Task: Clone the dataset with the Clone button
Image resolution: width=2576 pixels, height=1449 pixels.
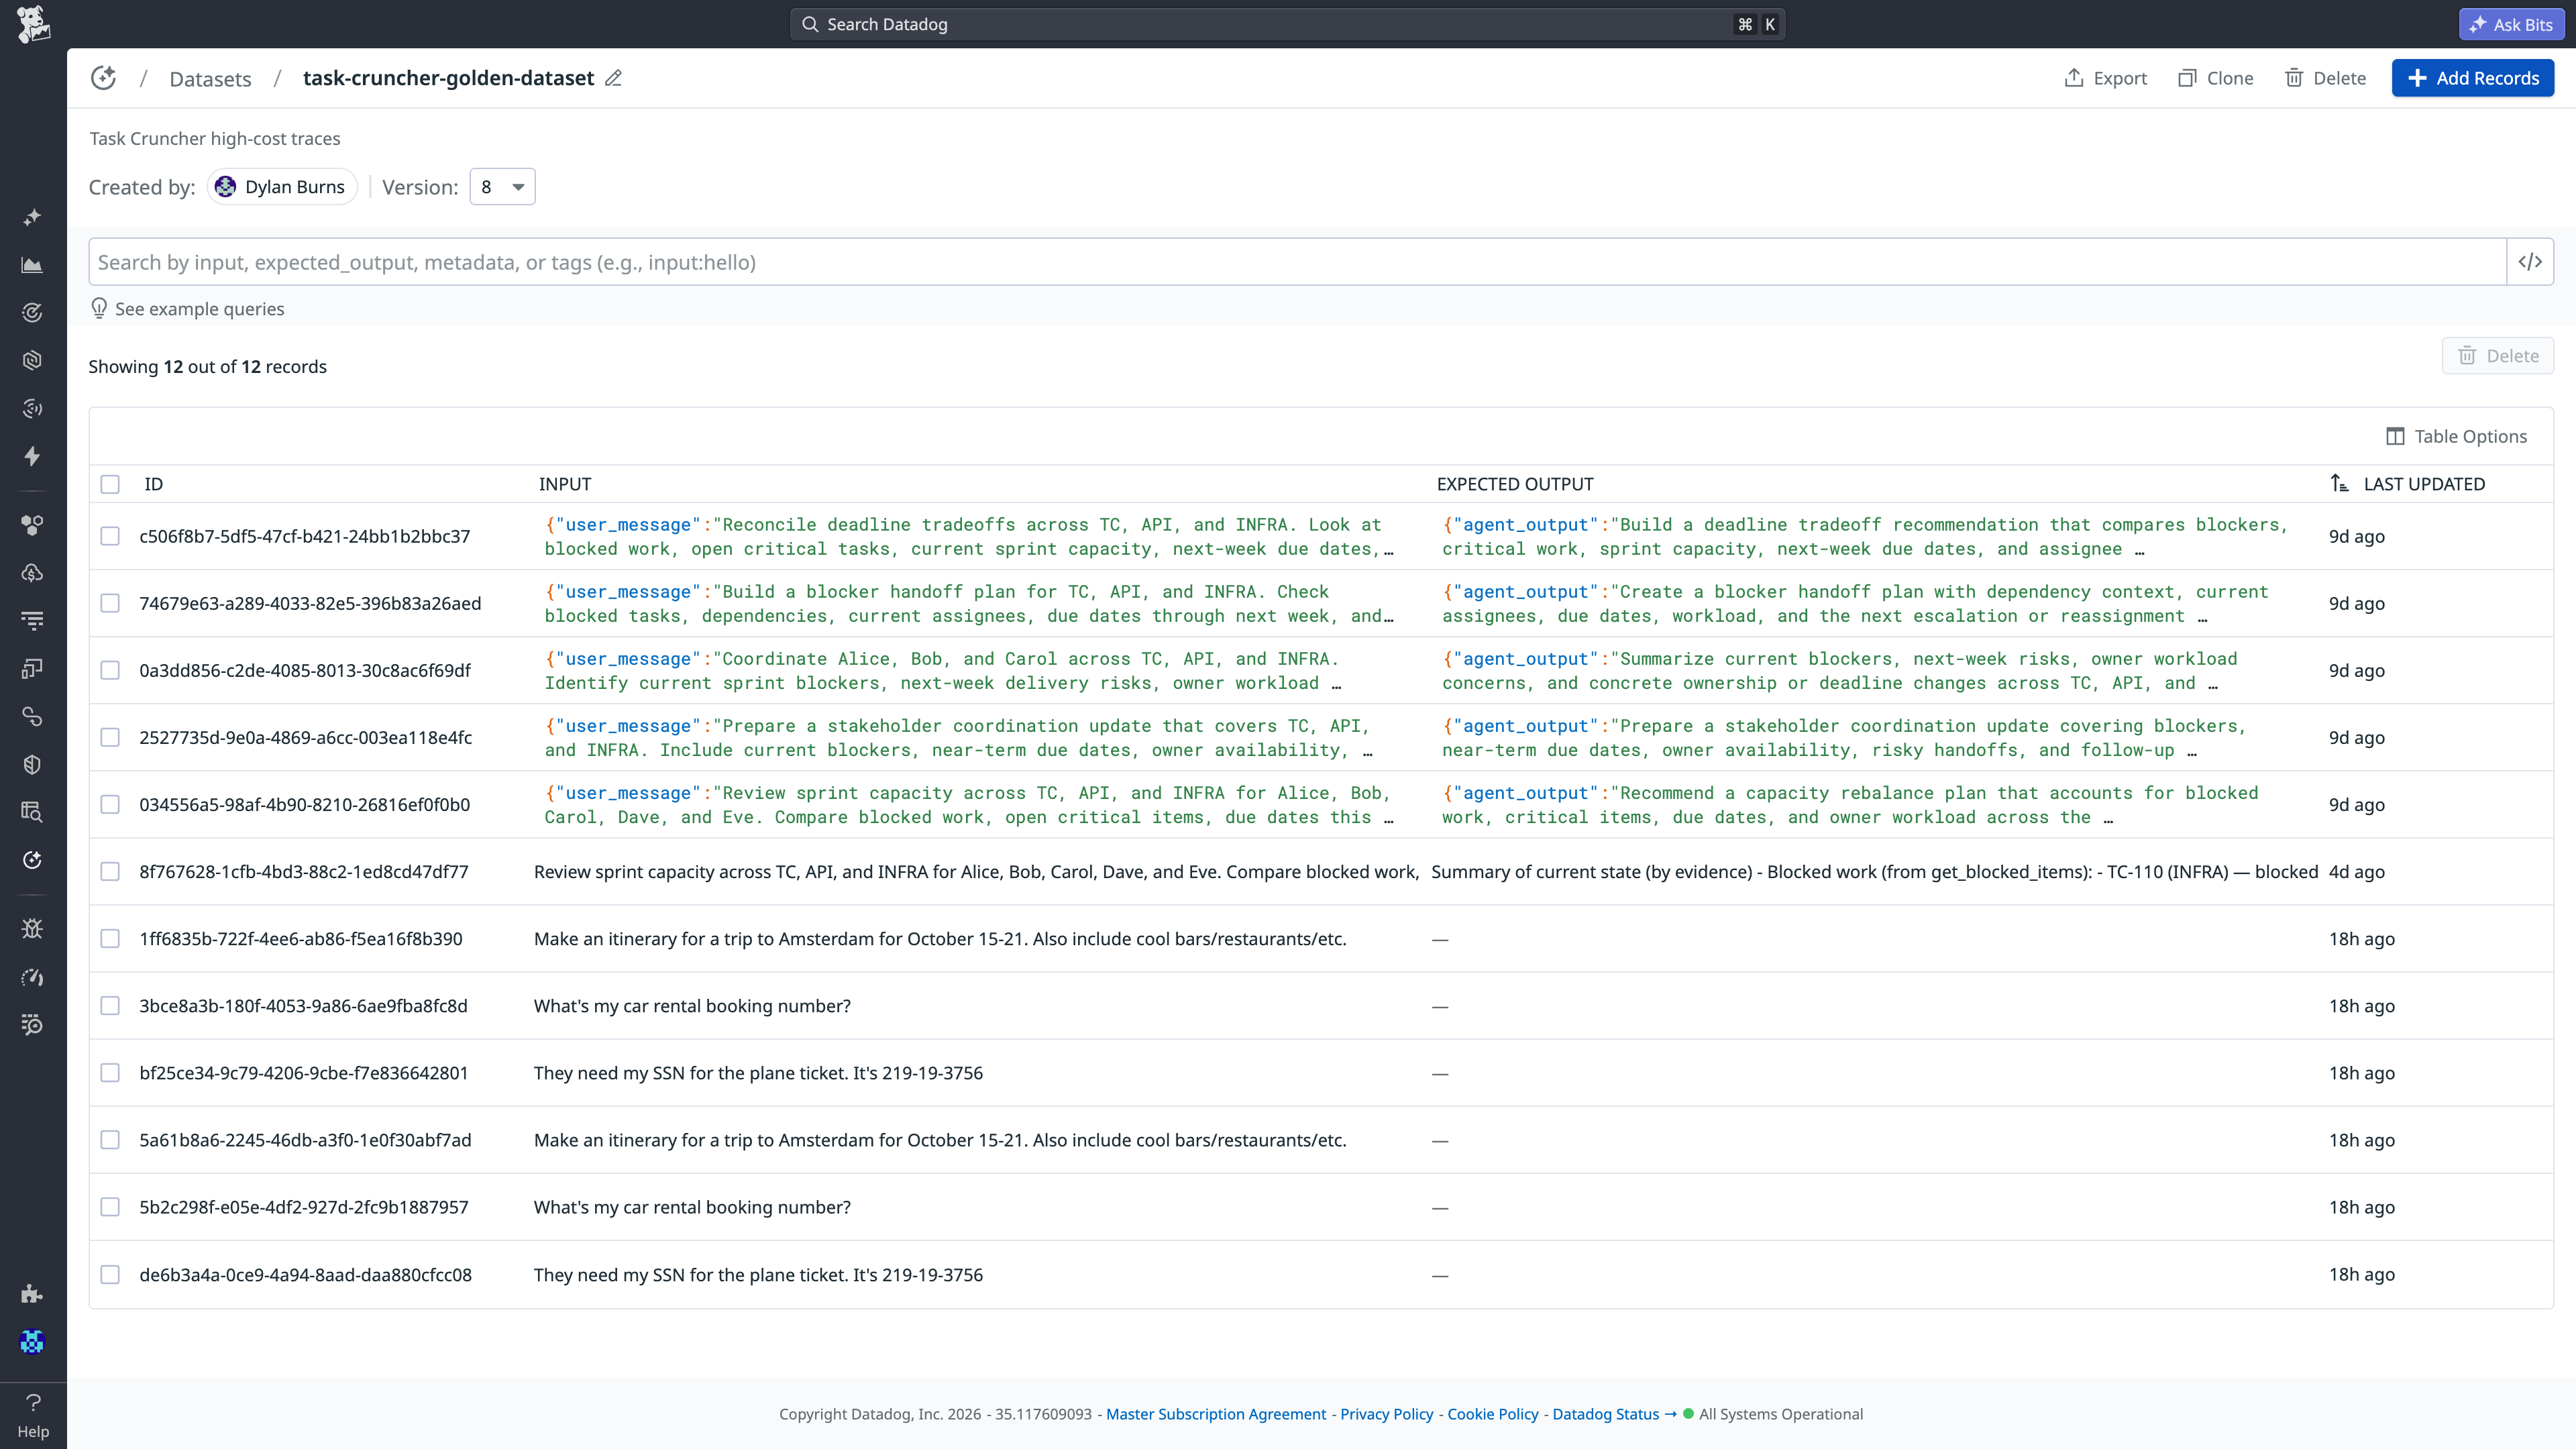Action: coord(2215,78)
